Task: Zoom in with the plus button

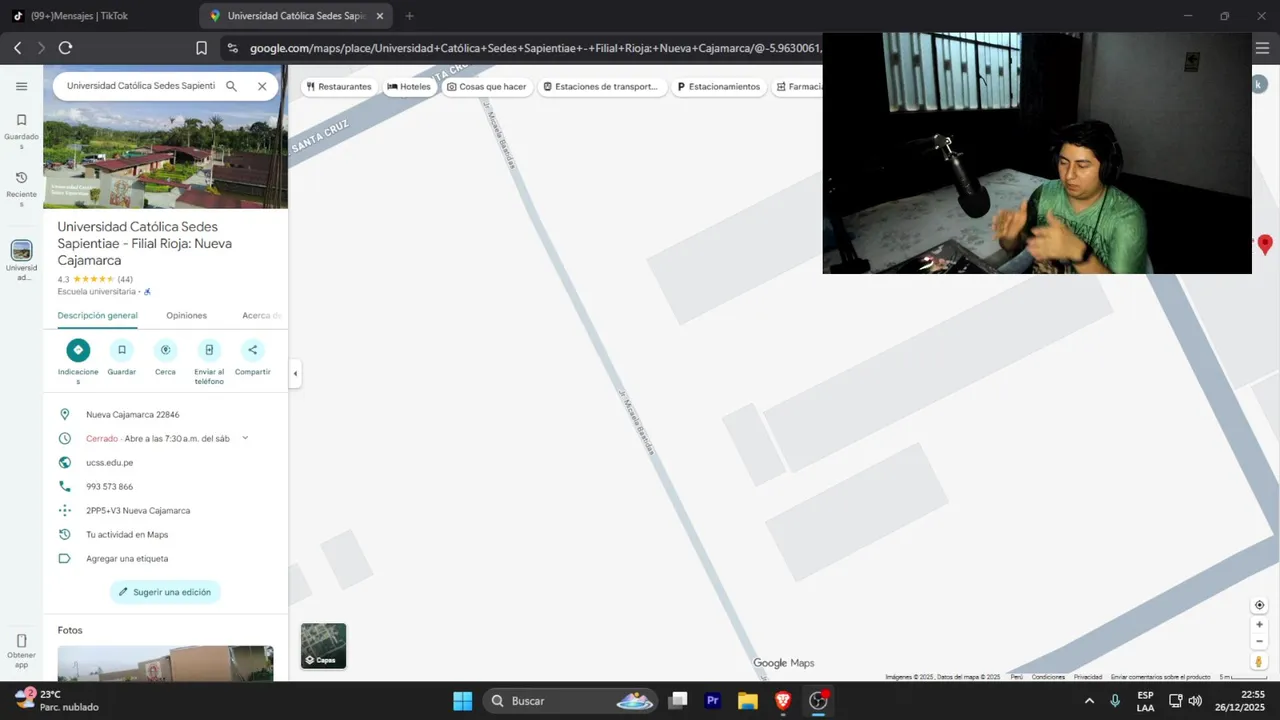Action: click(1259, 624)
